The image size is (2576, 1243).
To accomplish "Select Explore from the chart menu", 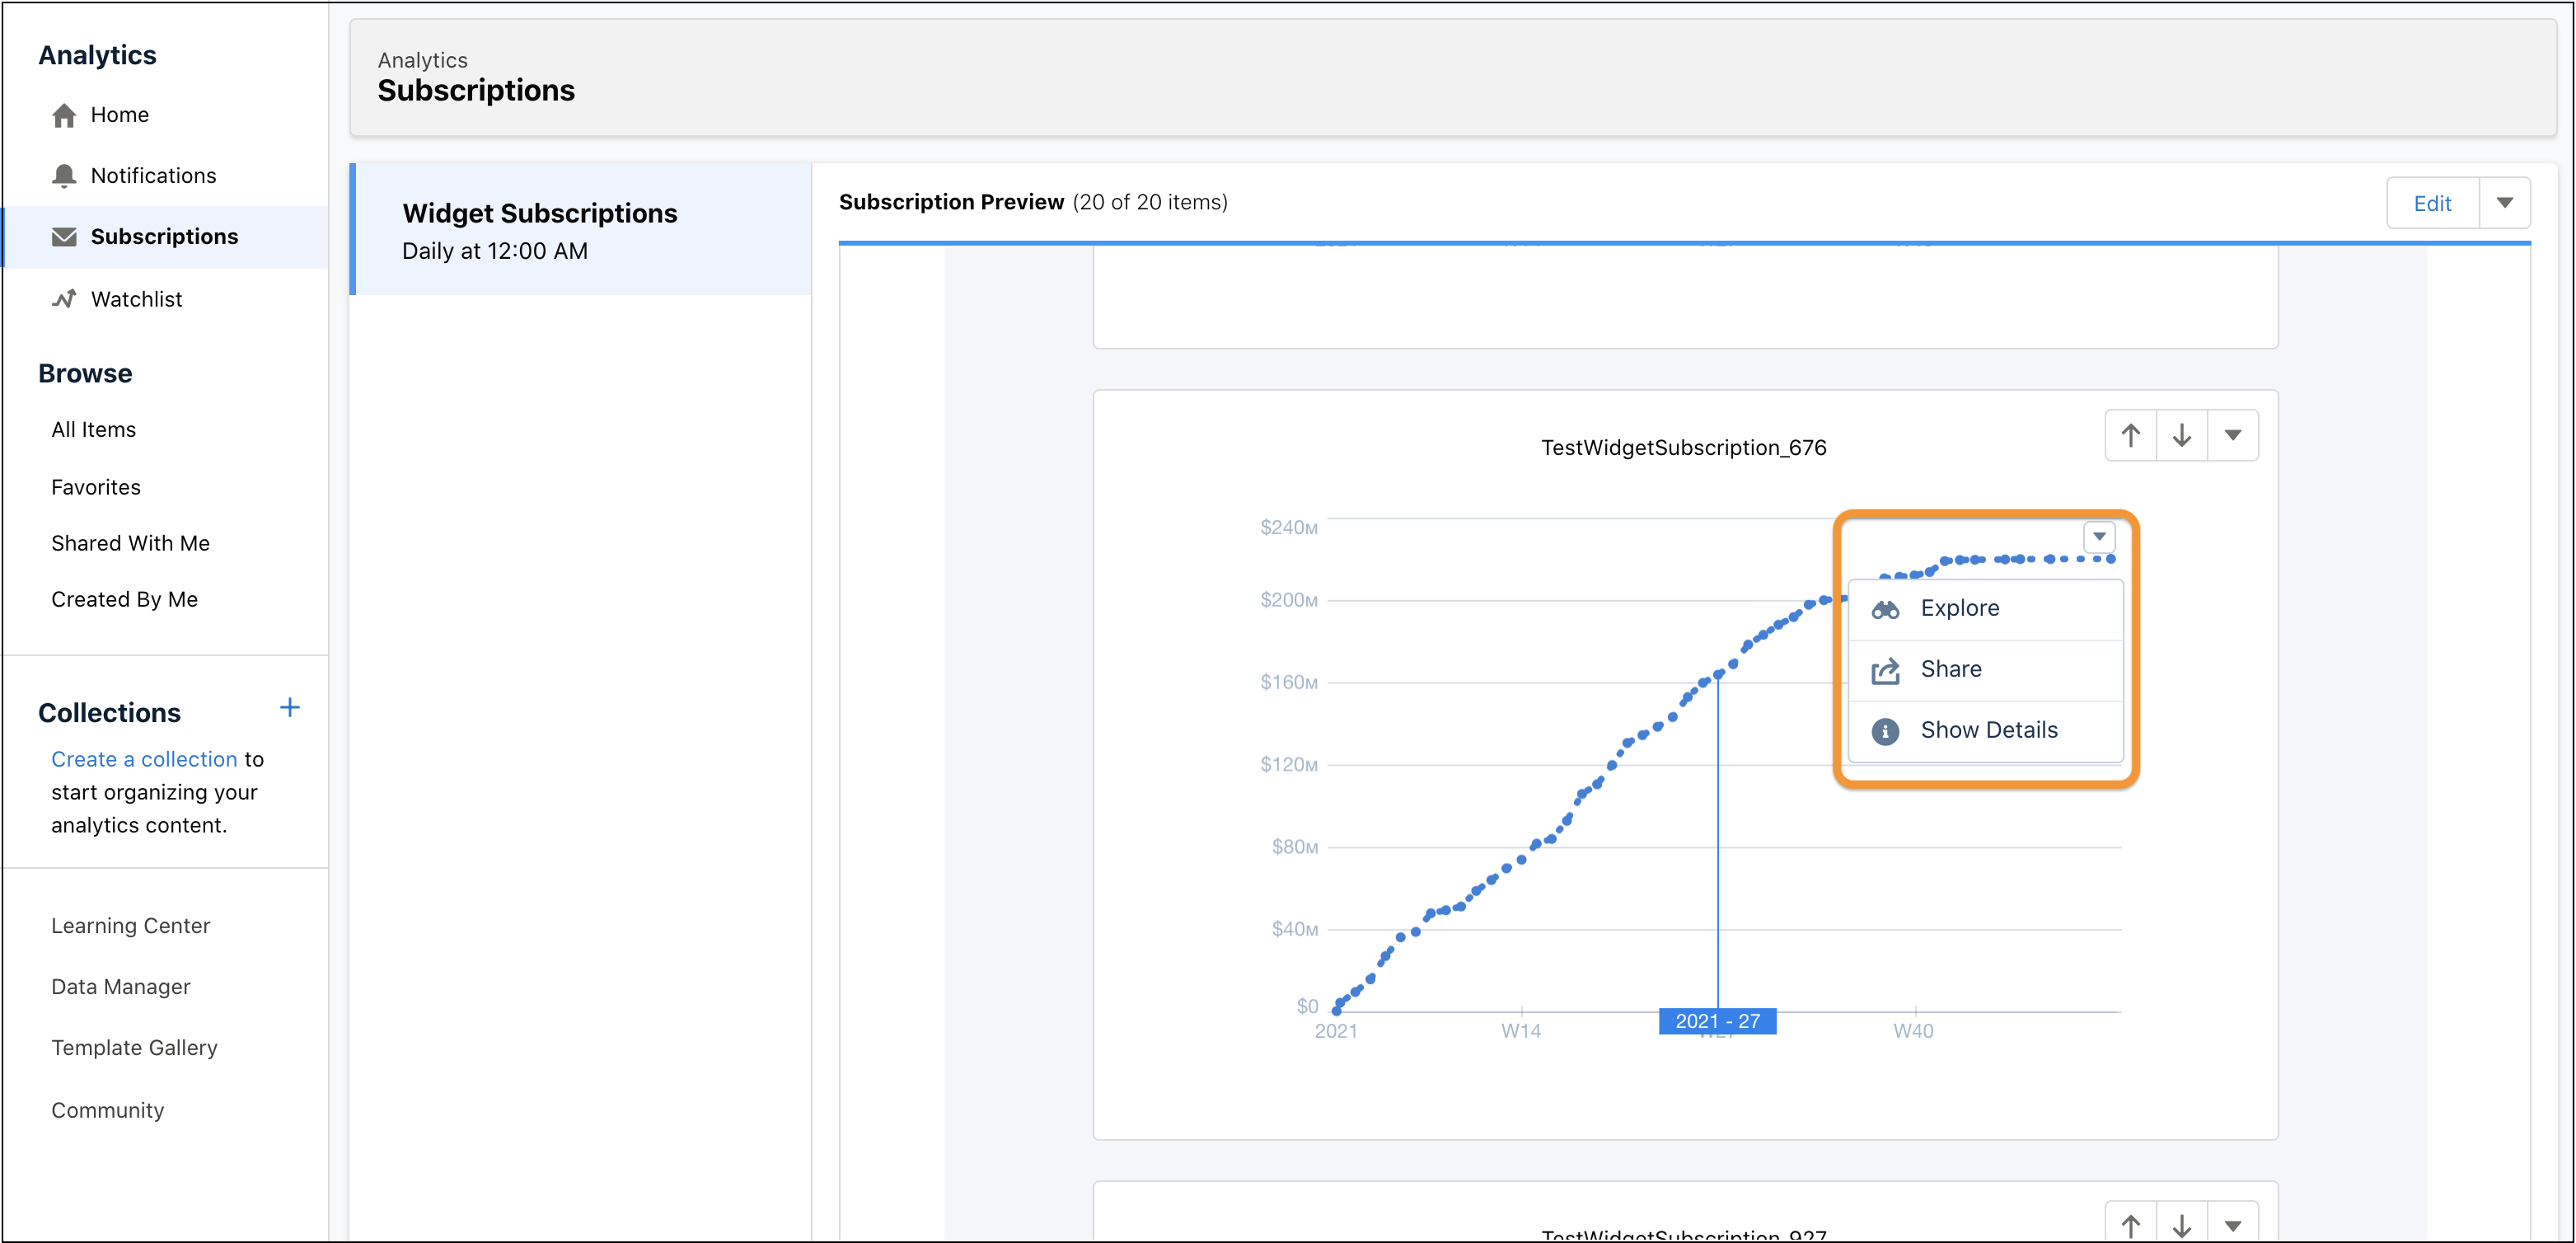I will [x=1985, y=609].
